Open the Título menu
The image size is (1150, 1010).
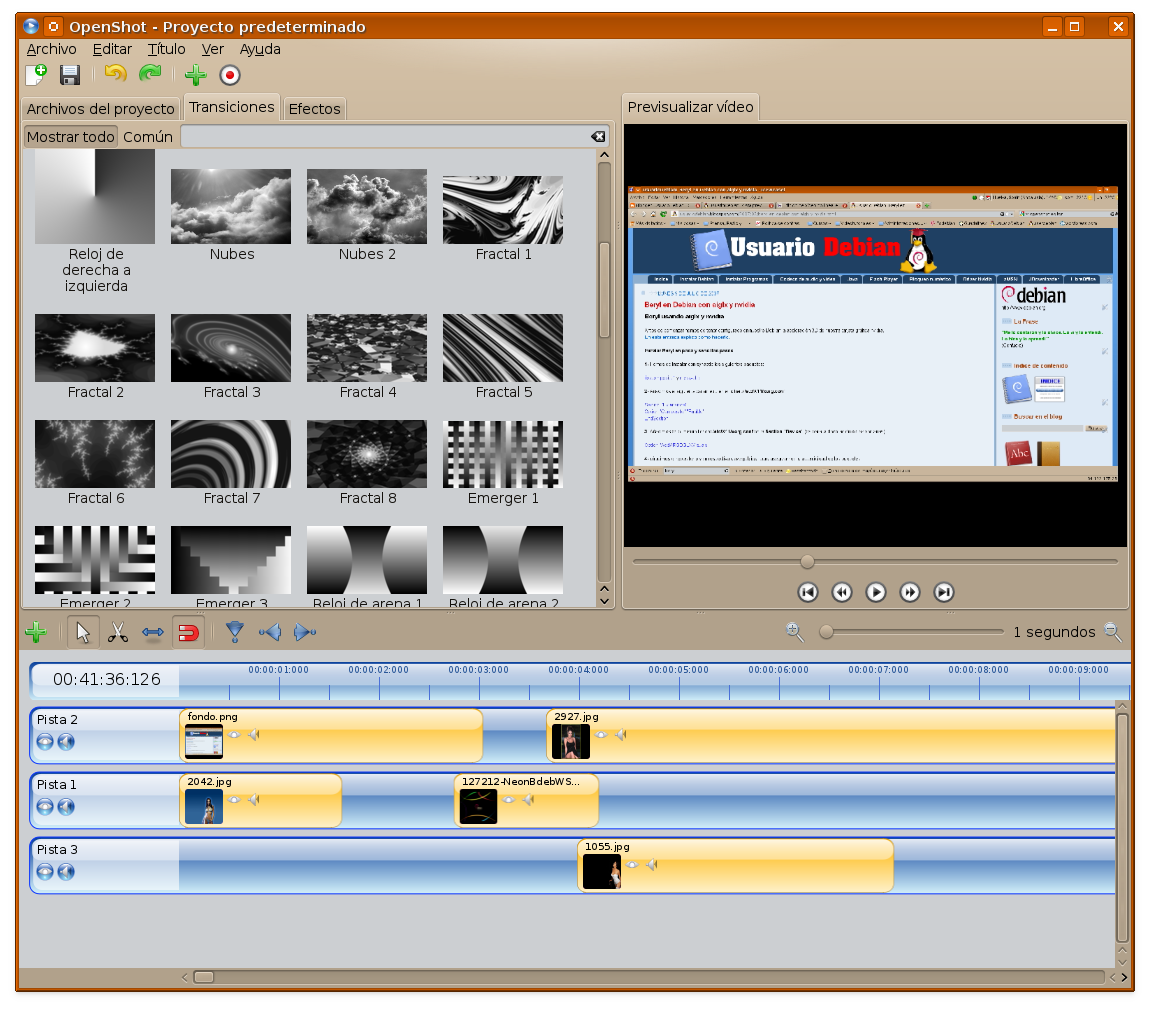[x=166, y=49]
